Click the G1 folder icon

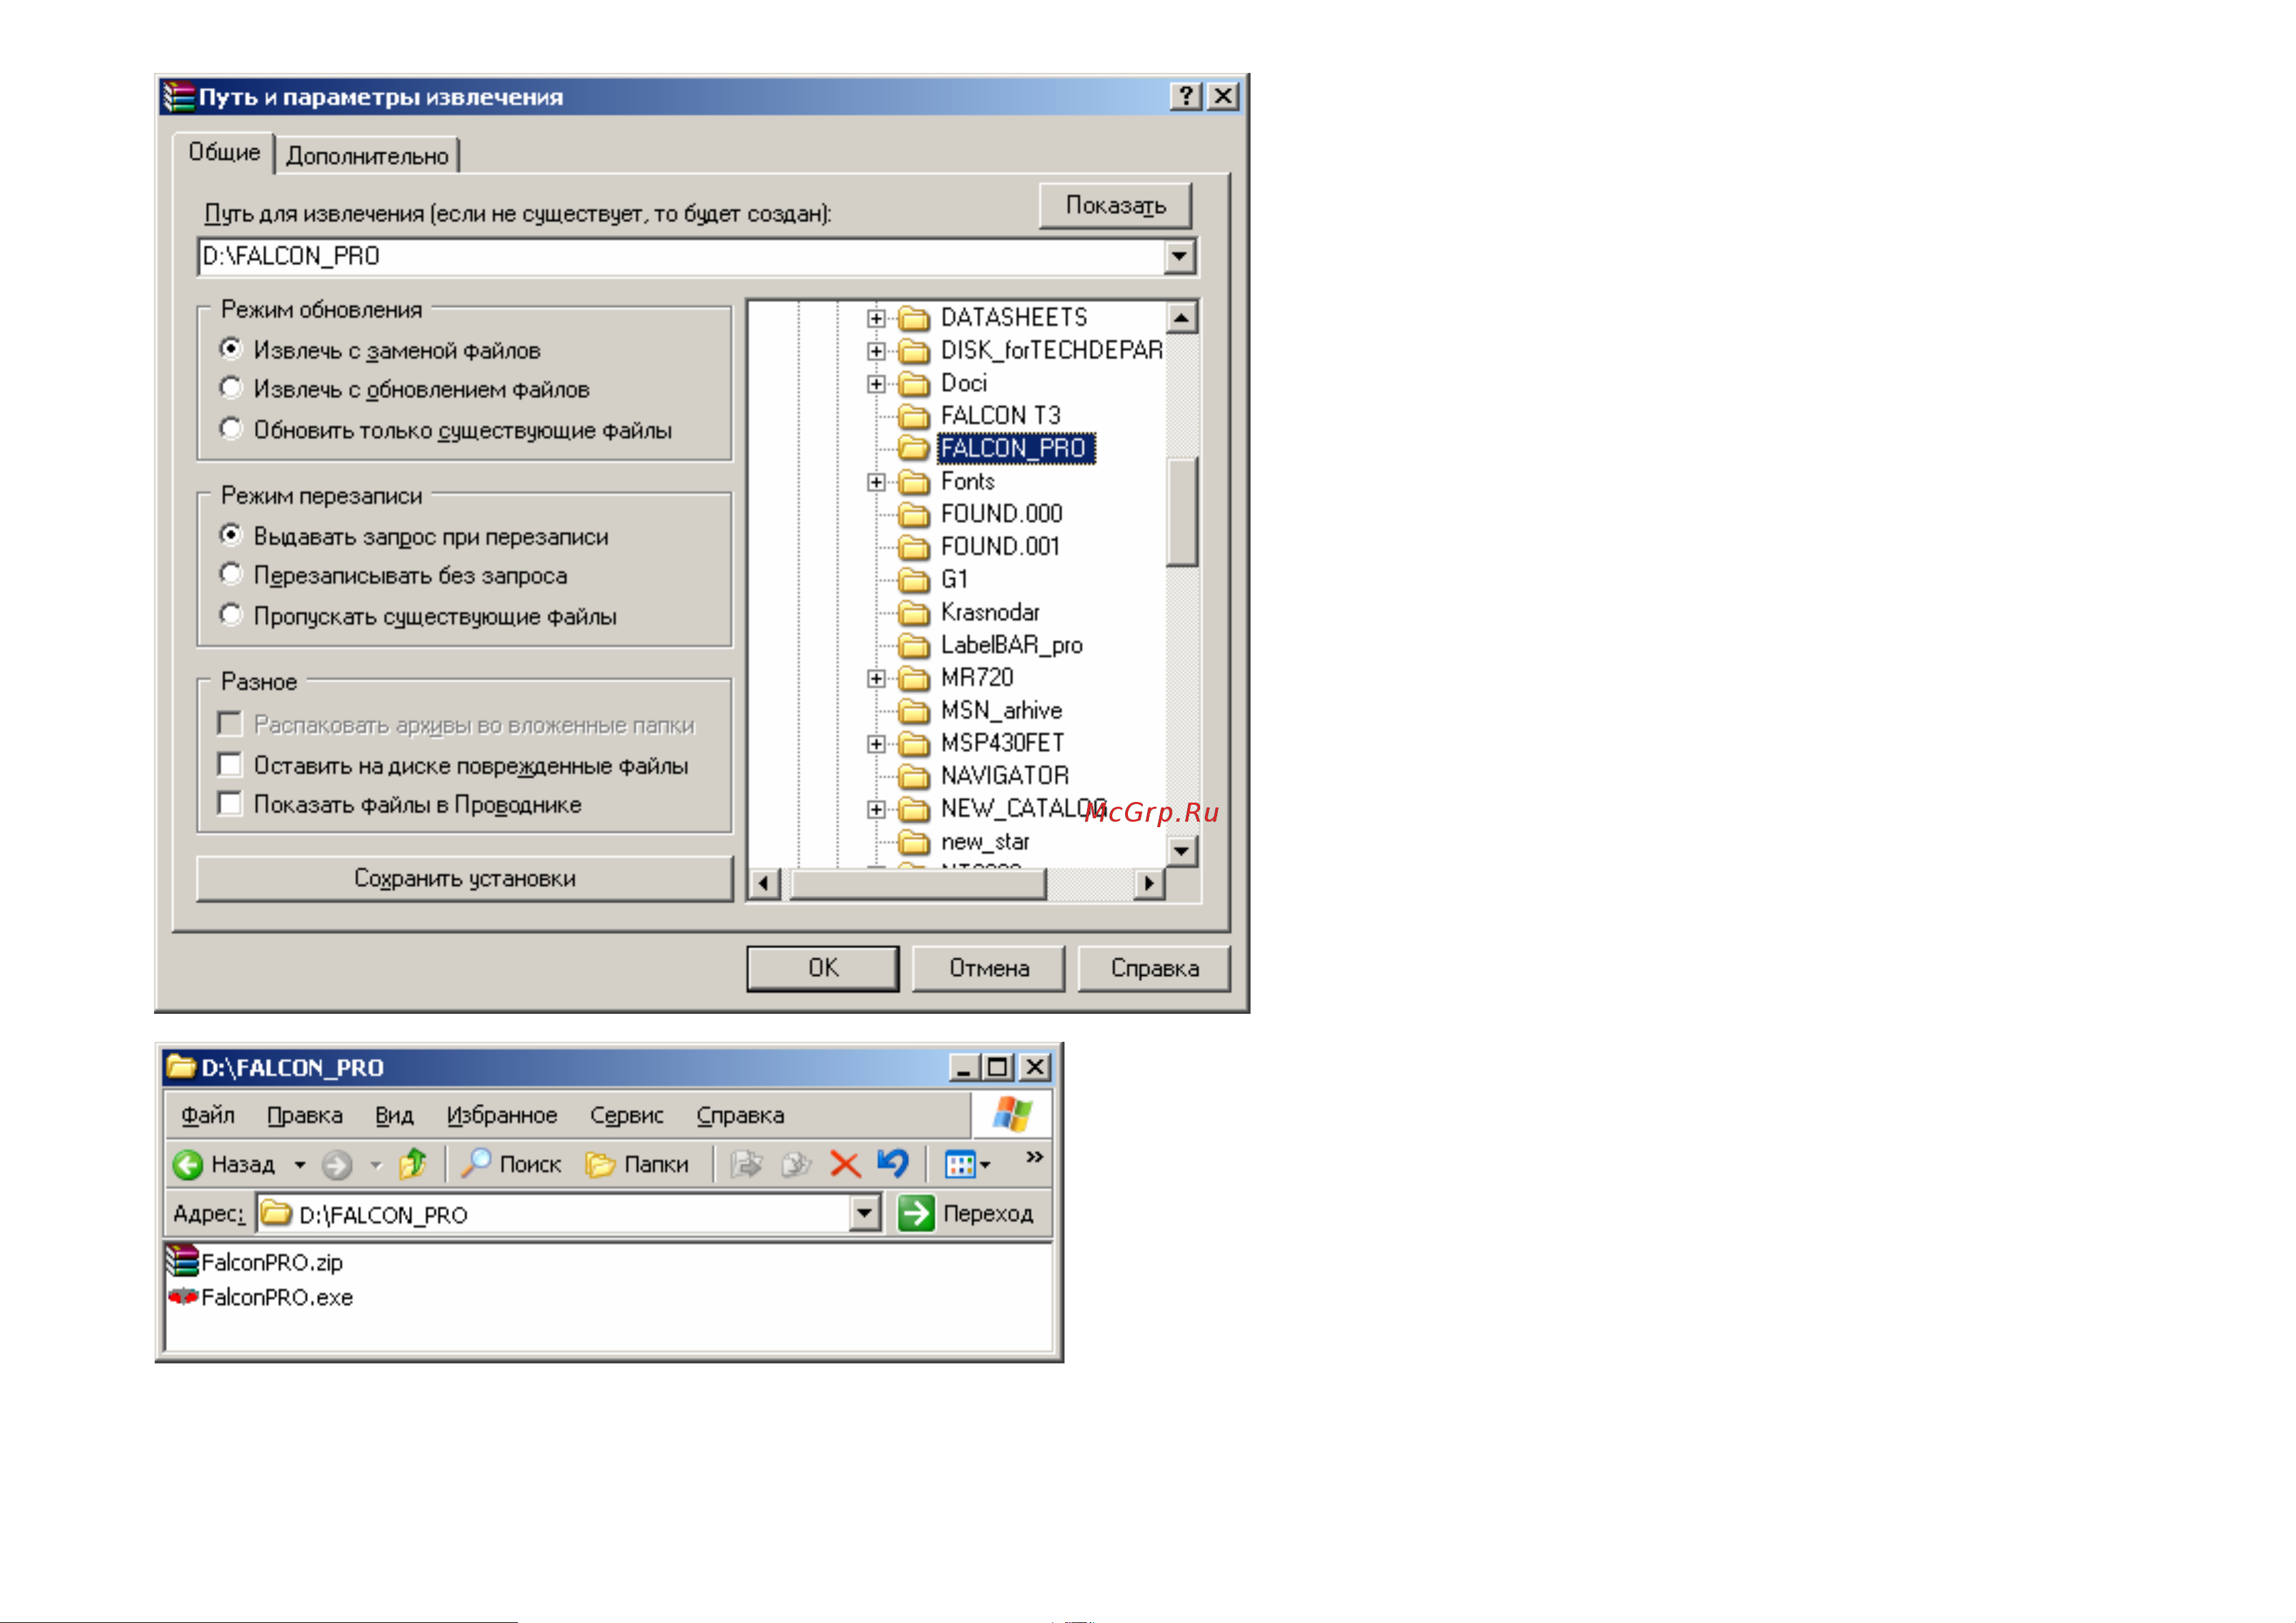coord(914,580)
